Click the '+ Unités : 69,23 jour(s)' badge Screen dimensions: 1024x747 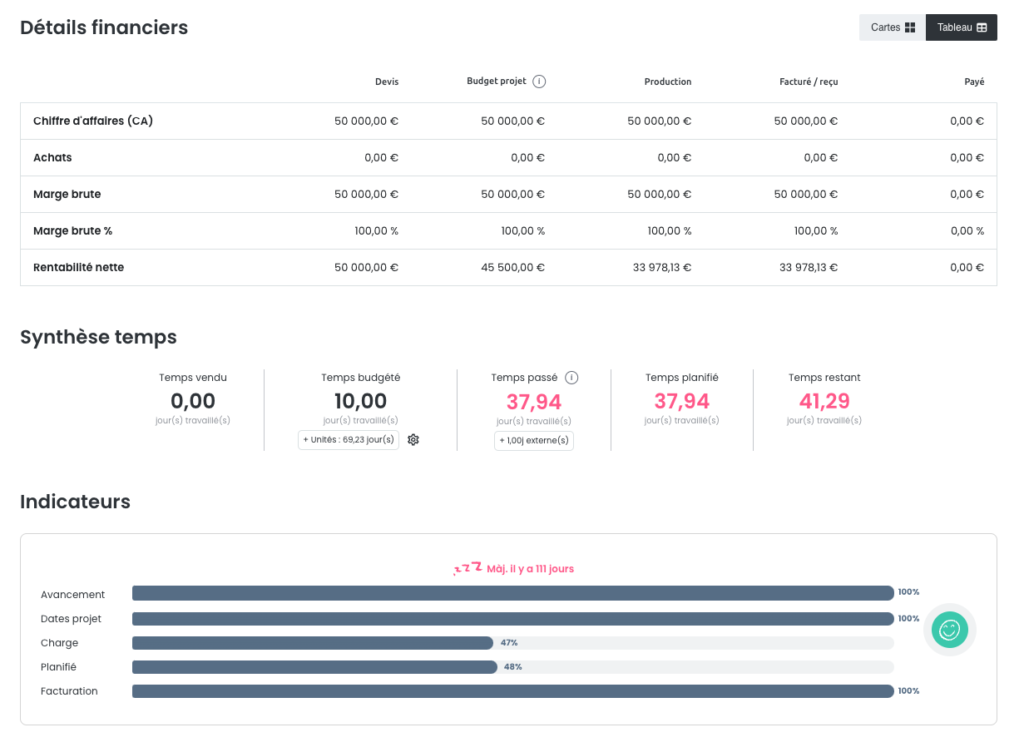coord(348,440)
